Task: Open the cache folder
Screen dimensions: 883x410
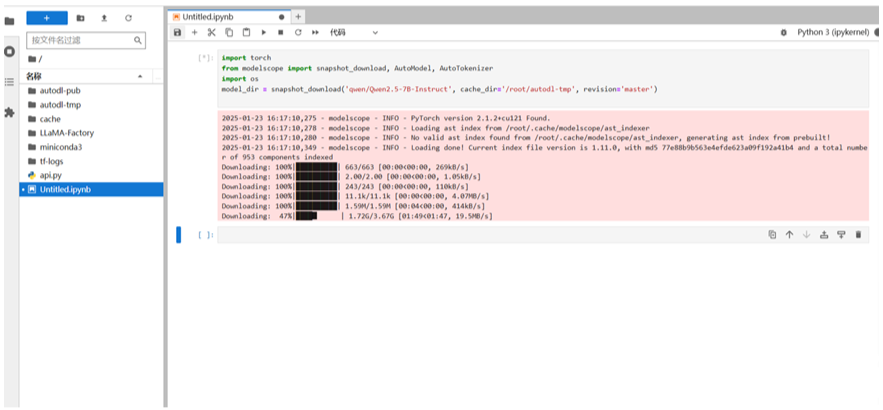Action: pos(91,119)
